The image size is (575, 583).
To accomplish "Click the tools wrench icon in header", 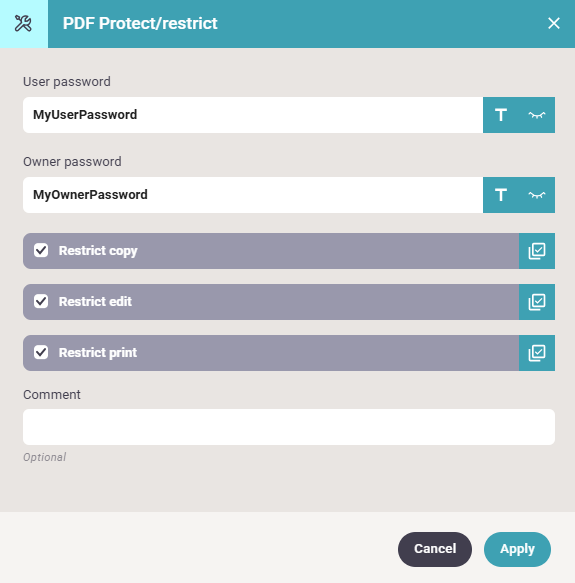I will pyautogui.click(x=23, y=23).
